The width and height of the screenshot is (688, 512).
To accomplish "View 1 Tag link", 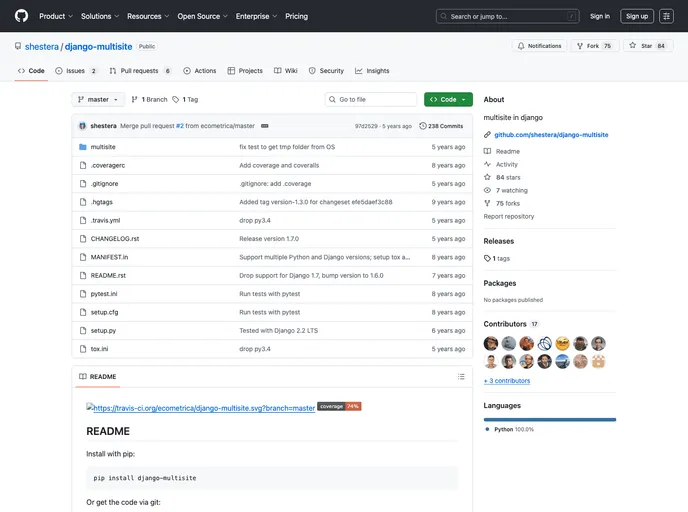I will [x=185, y=100].
